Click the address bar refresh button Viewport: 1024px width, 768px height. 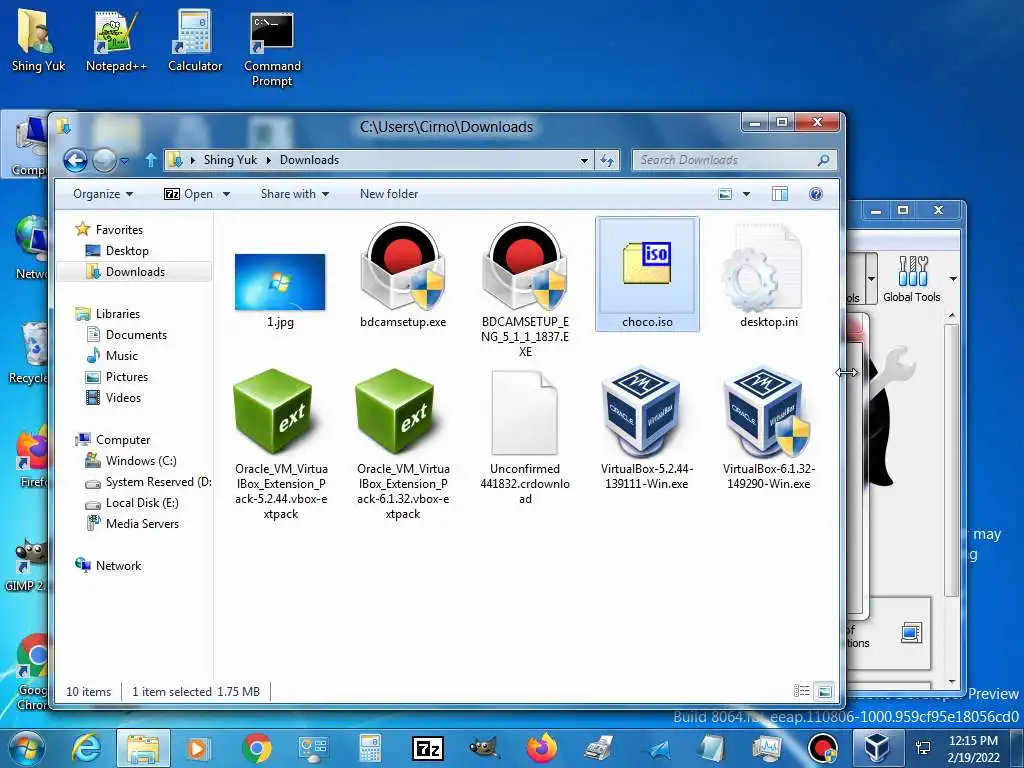tap(607, 160)
